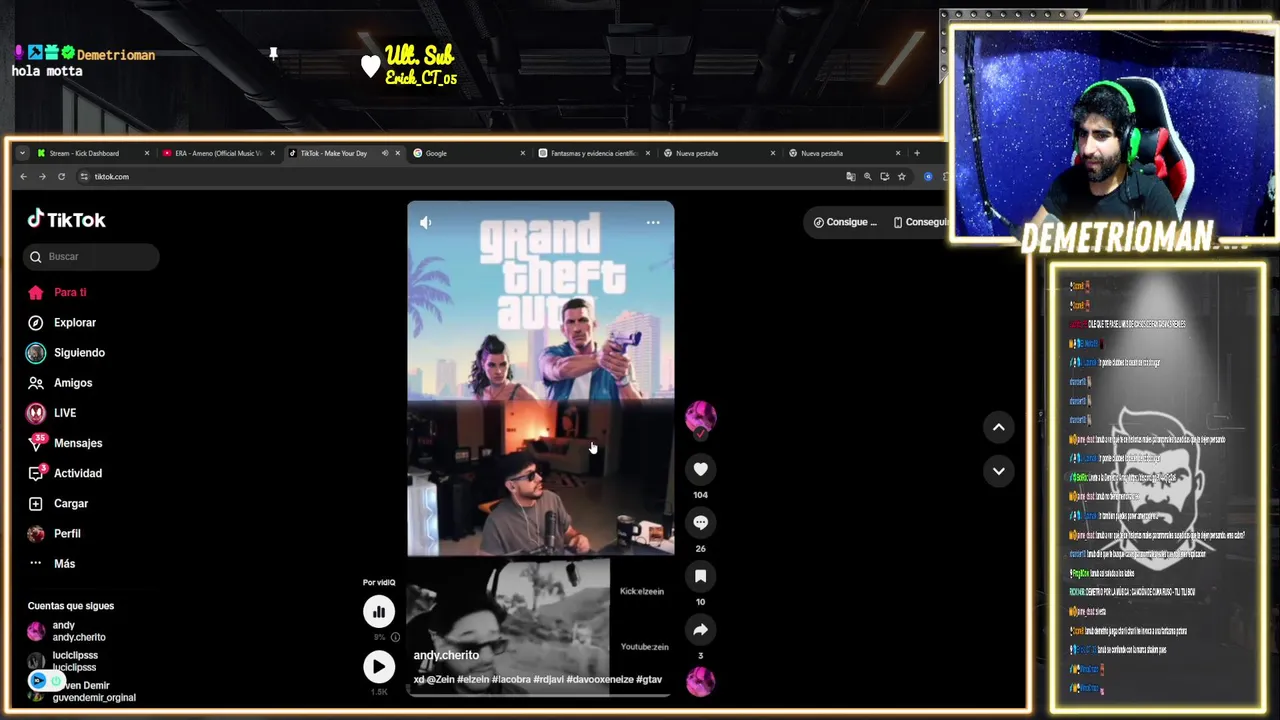Switch to Fantasmas y evidencia tab
Screen dimensions: 1280x720
coord(594,153)
